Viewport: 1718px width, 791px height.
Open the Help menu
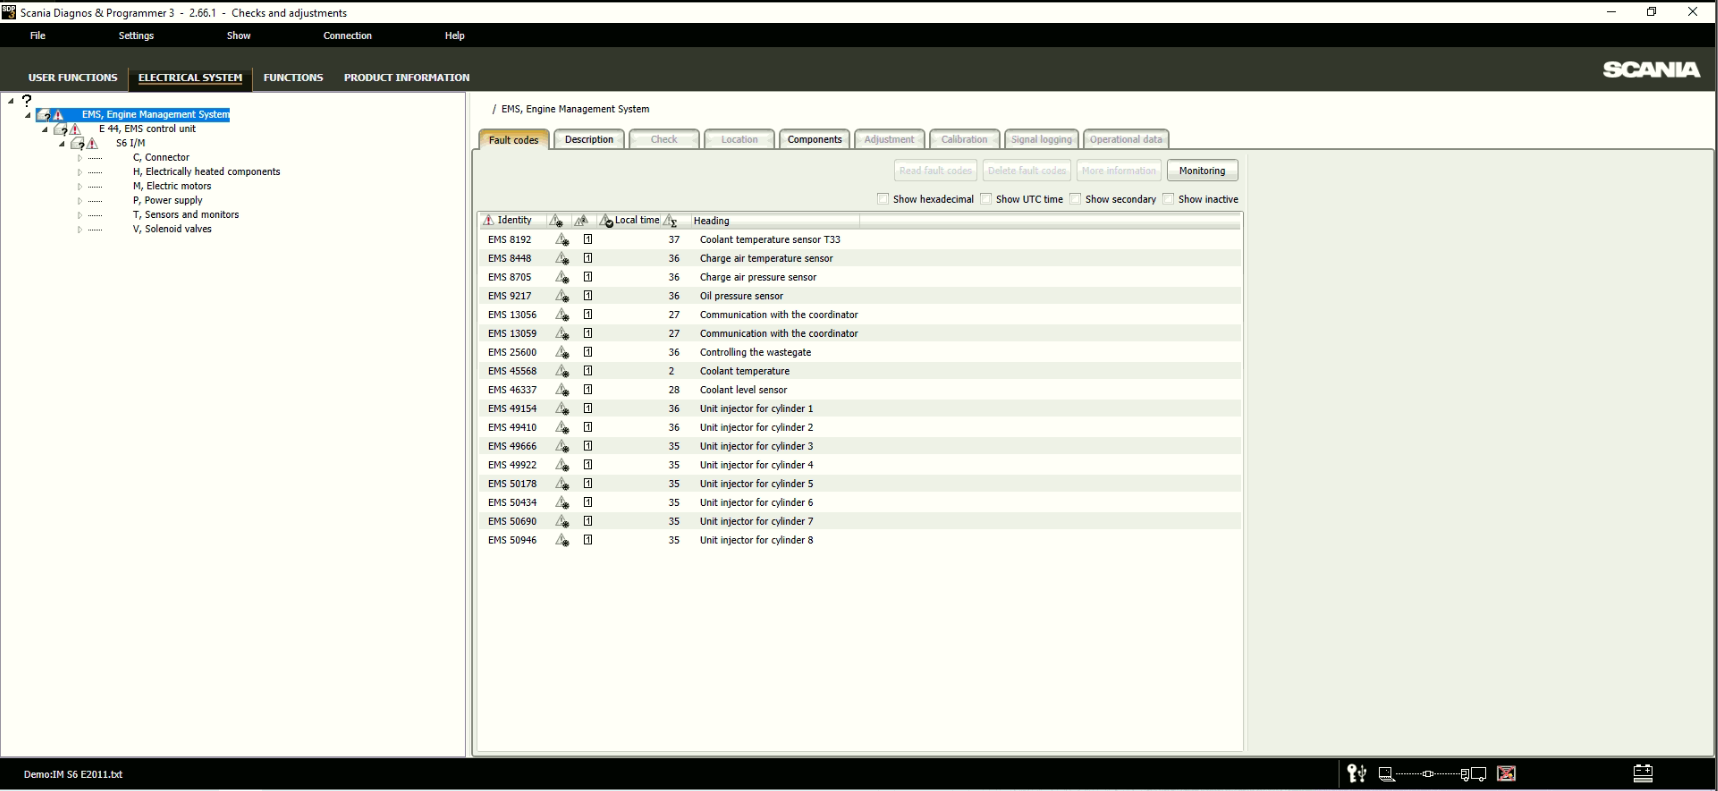(x=455, y=36)
